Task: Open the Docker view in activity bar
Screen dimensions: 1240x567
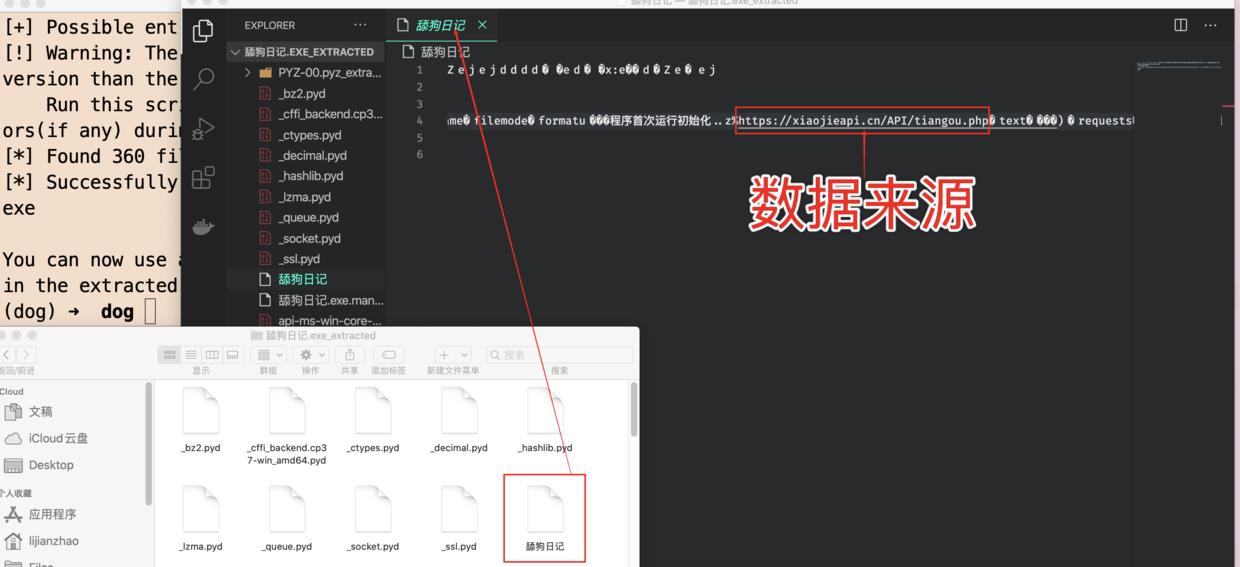Action: pos(203,226)
